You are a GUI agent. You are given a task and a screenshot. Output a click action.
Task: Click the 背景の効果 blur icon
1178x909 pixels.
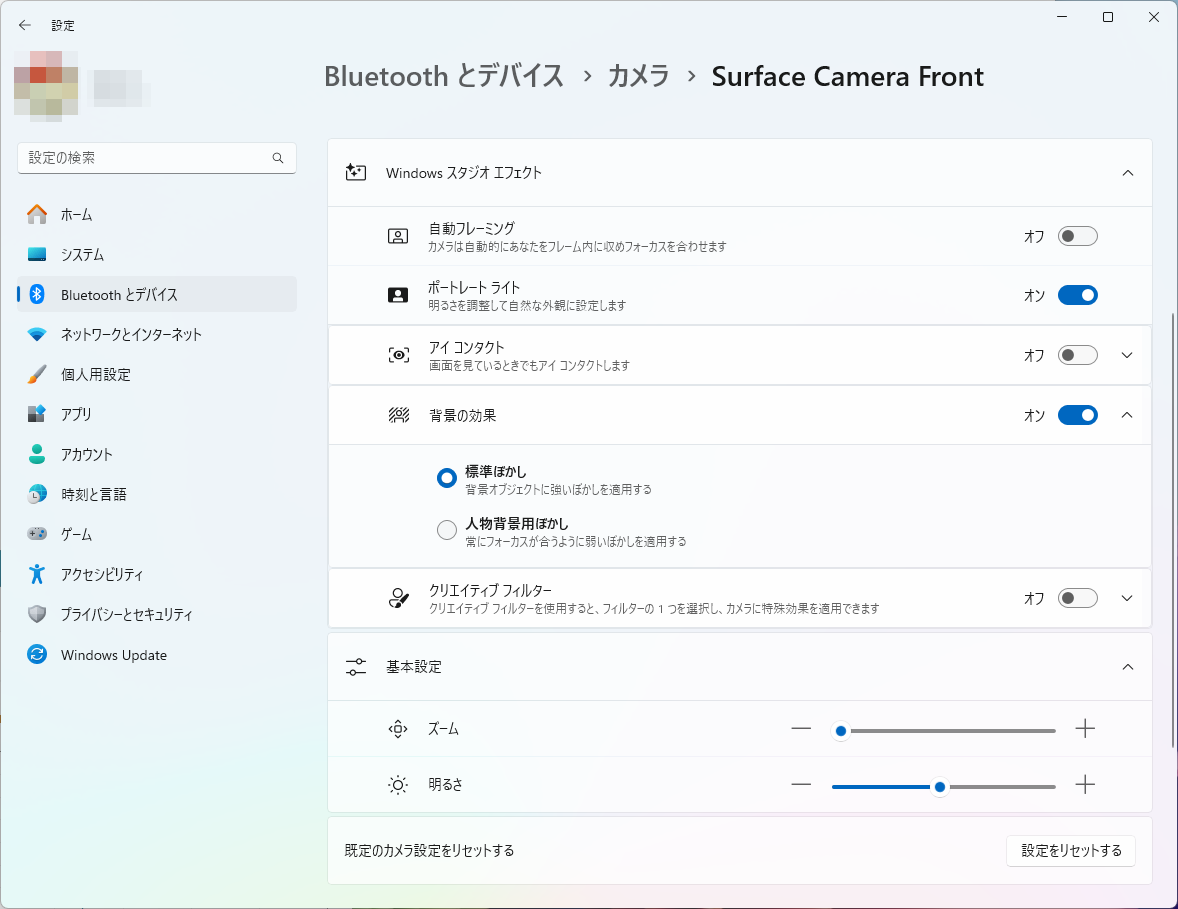click(399, 415)
